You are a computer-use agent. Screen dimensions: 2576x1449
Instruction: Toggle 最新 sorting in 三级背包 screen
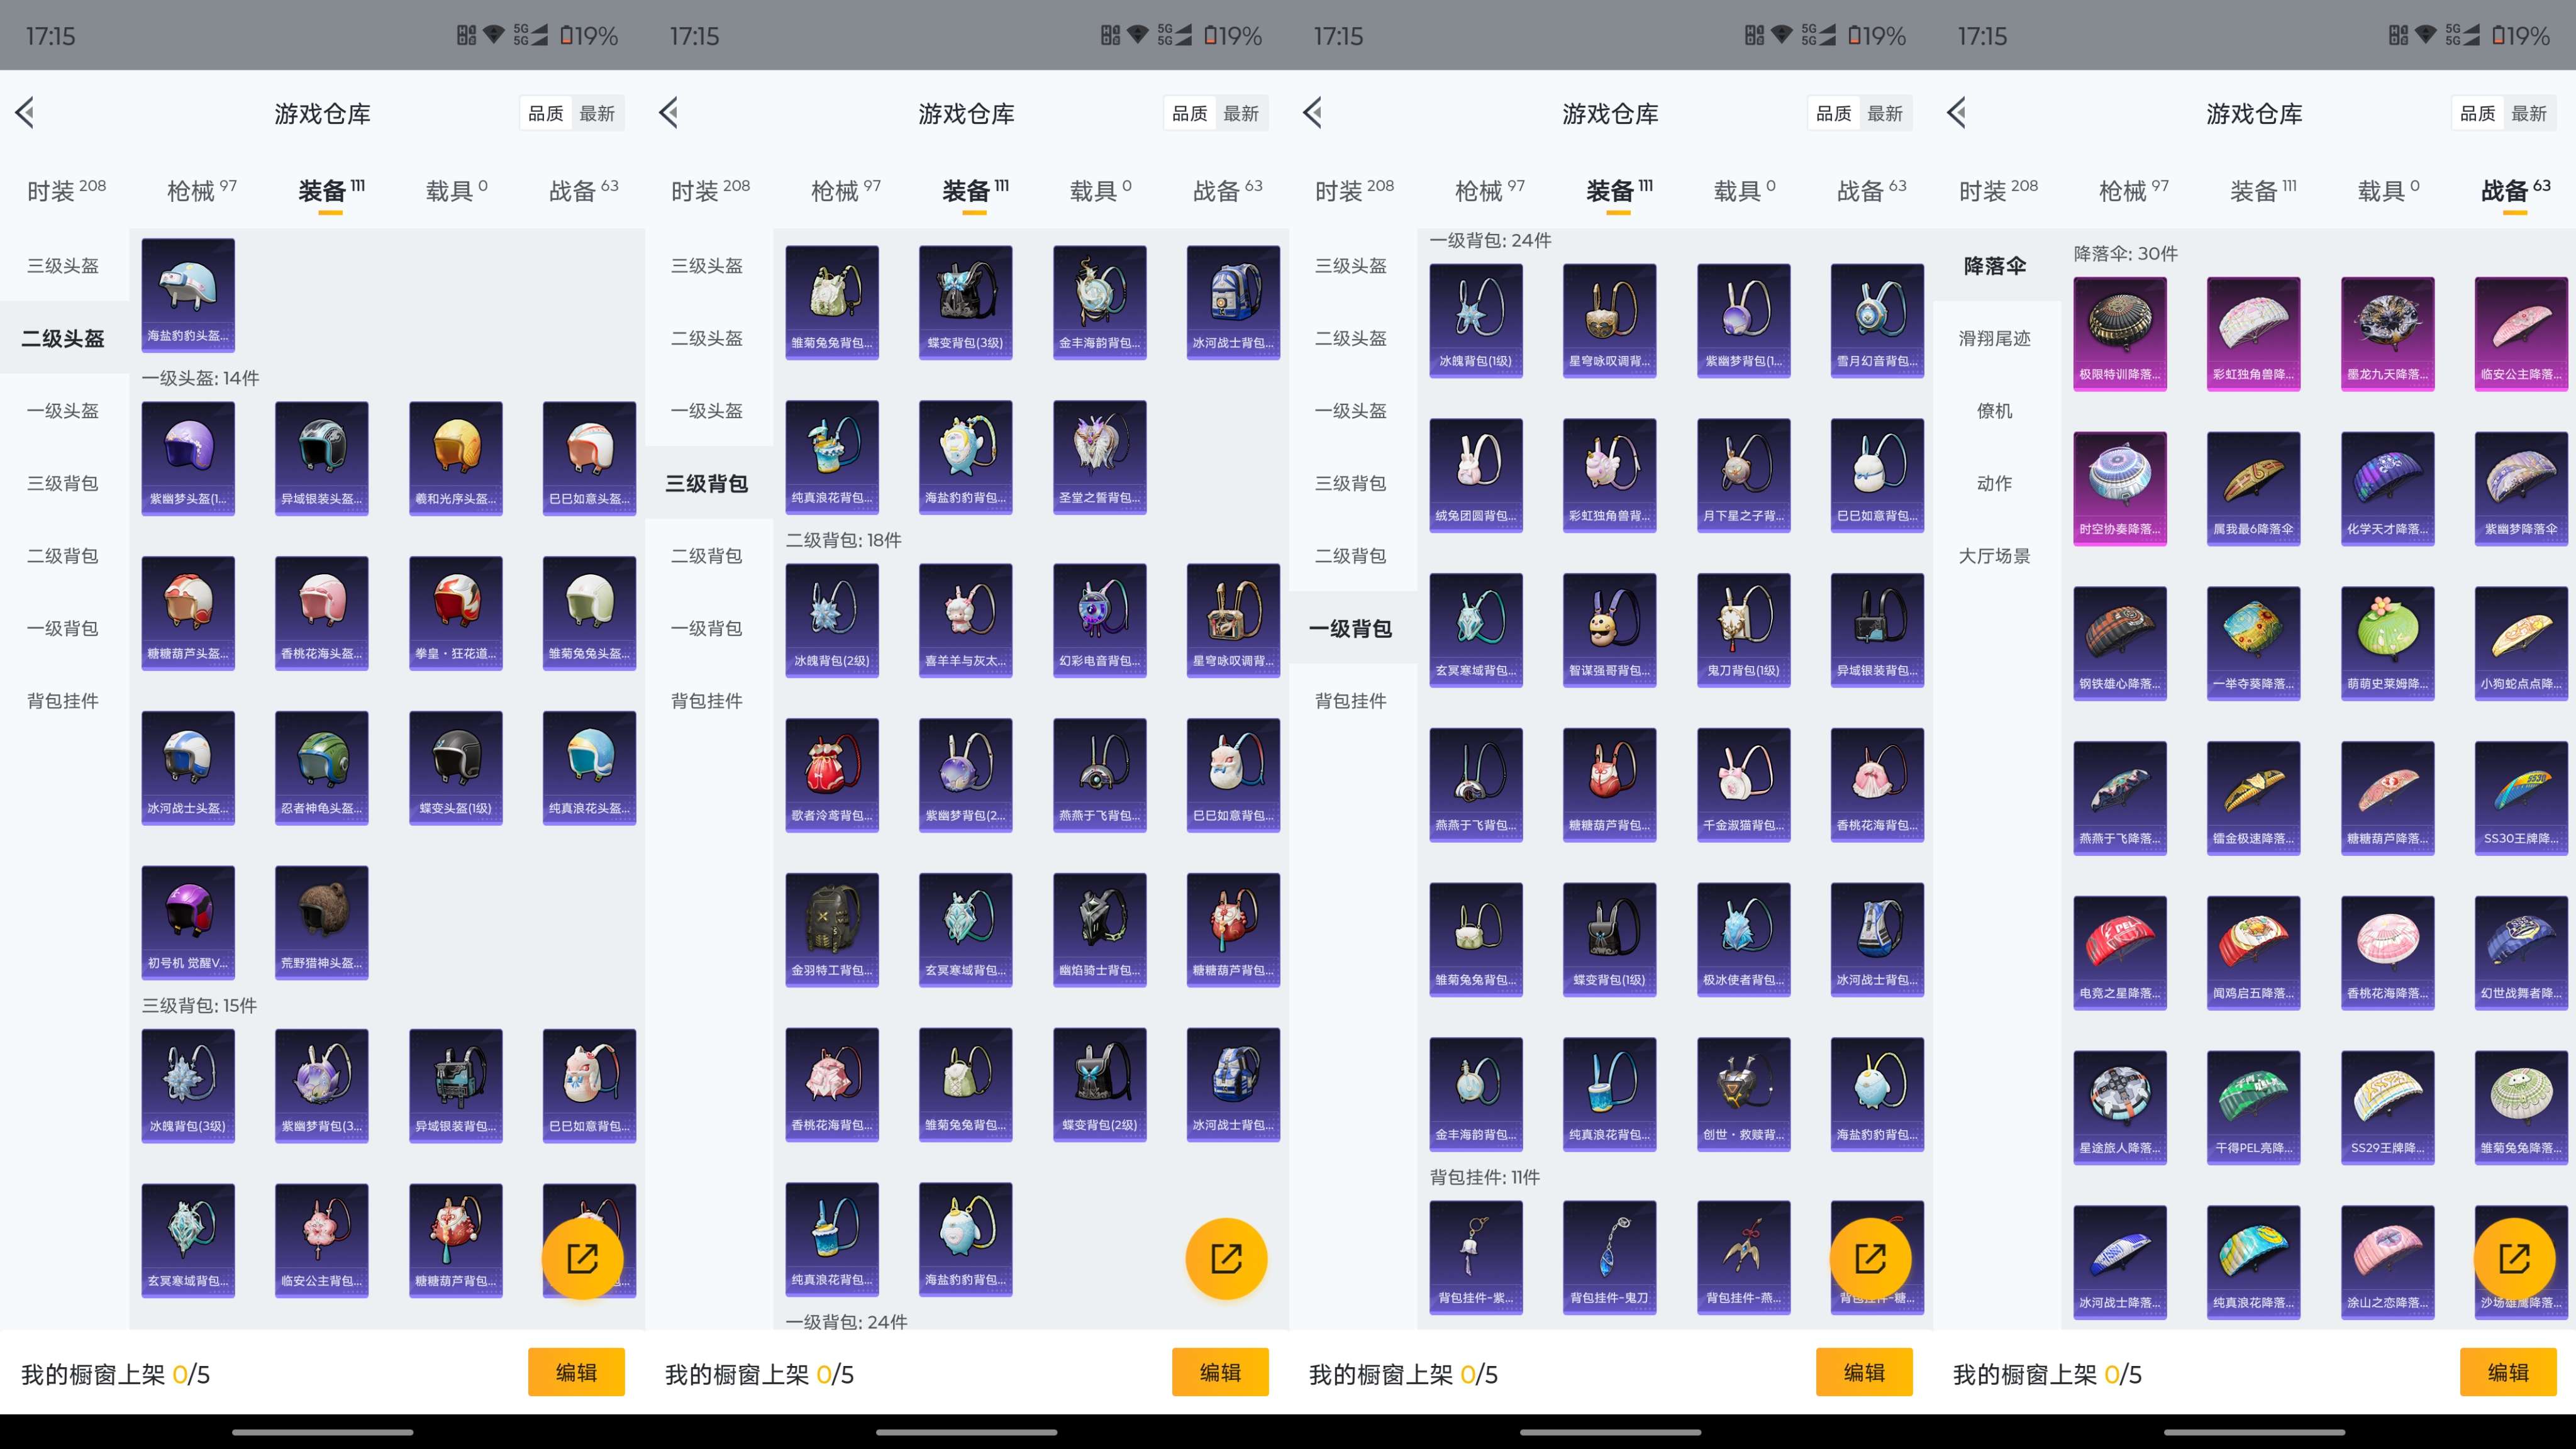coord(1241,114)
